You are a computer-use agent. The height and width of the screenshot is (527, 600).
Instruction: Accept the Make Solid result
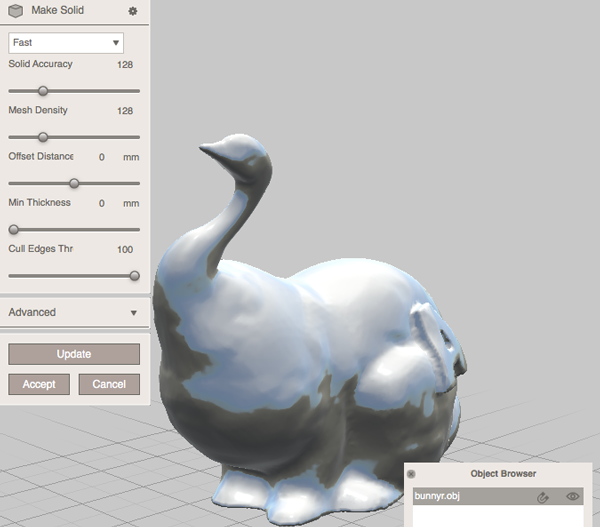point(39,384)
